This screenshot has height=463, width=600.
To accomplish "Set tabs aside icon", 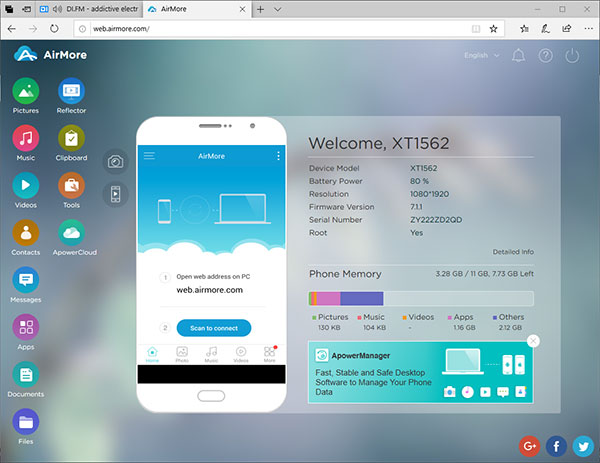I will pos(26,9).
